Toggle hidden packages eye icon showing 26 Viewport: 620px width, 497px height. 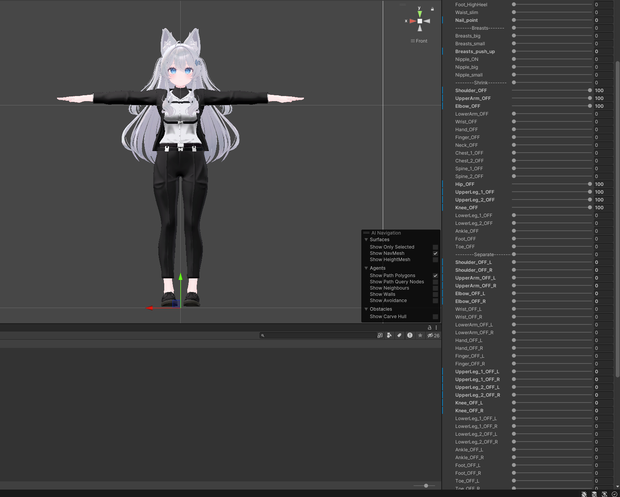(x=433, y=335)
